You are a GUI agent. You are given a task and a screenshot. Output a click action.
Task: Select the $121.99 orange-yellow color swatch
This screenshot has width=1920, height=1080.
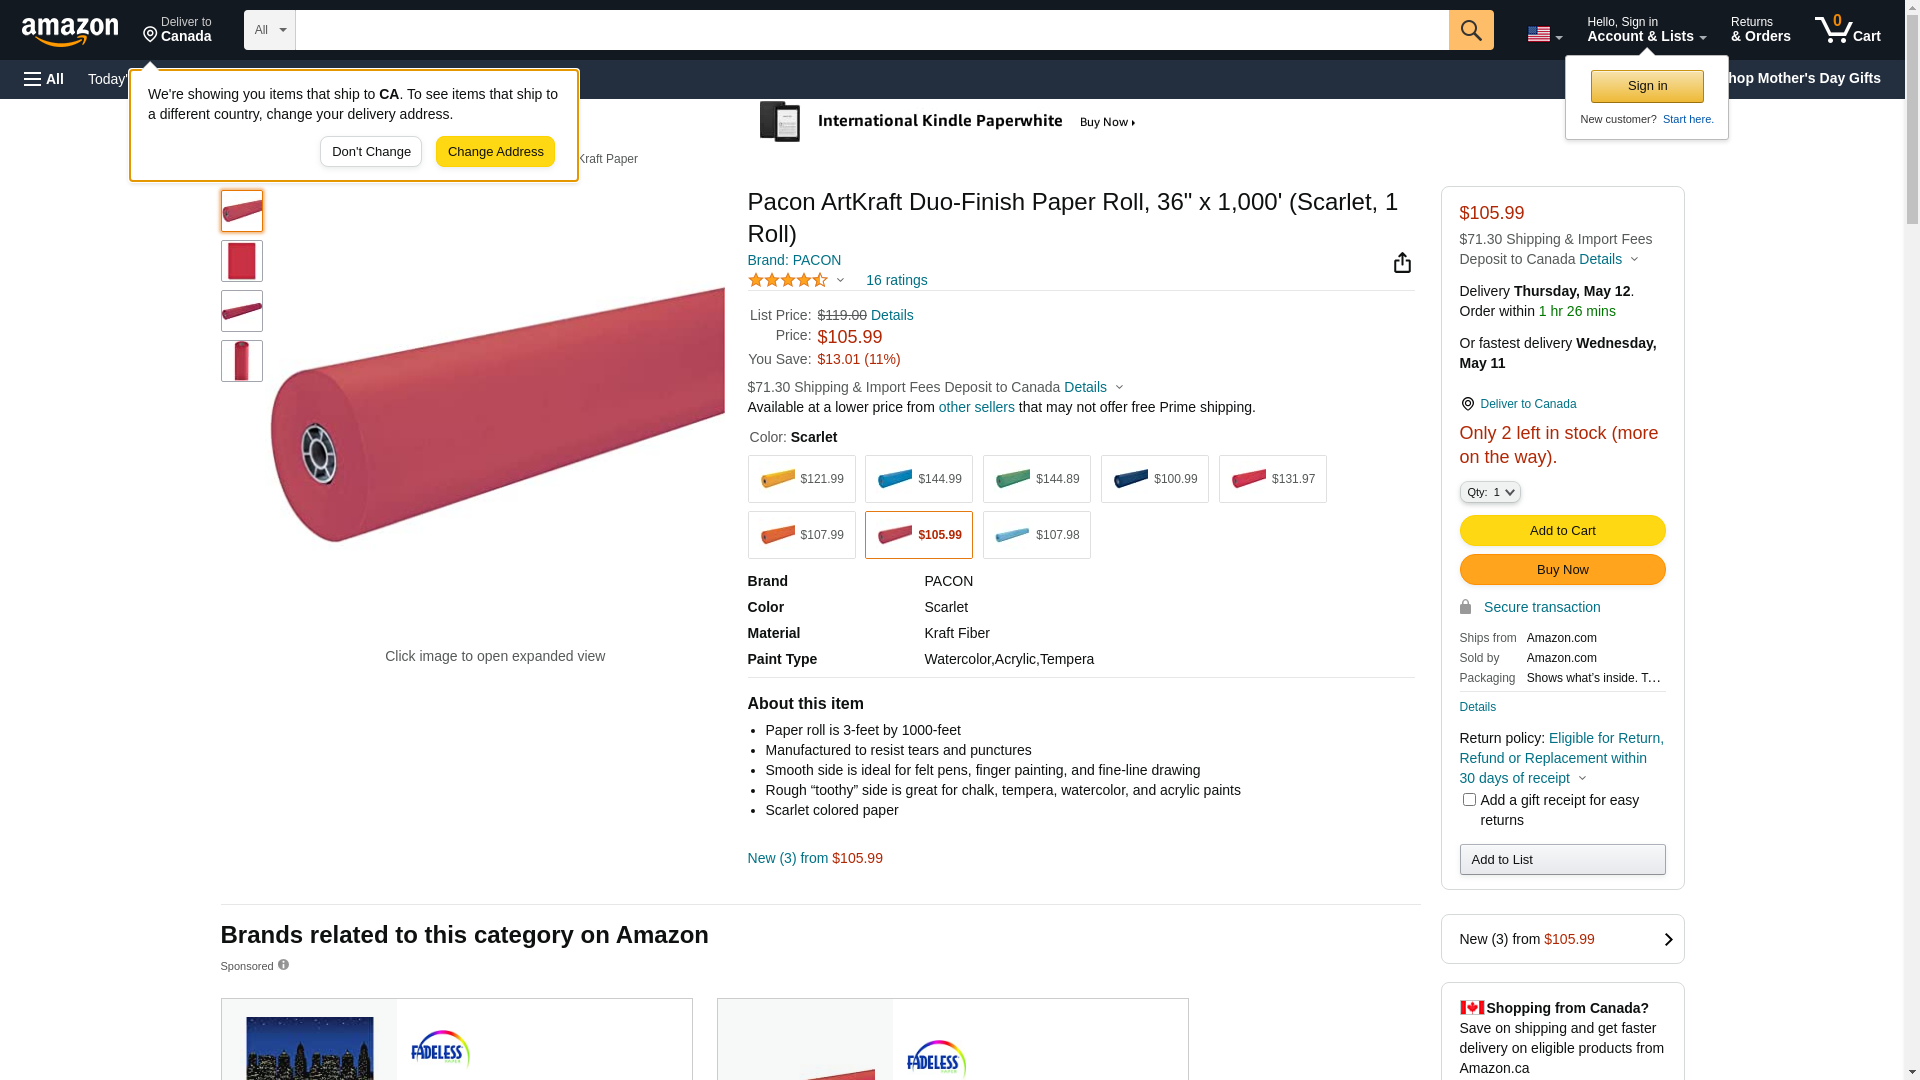pos(801,479)
